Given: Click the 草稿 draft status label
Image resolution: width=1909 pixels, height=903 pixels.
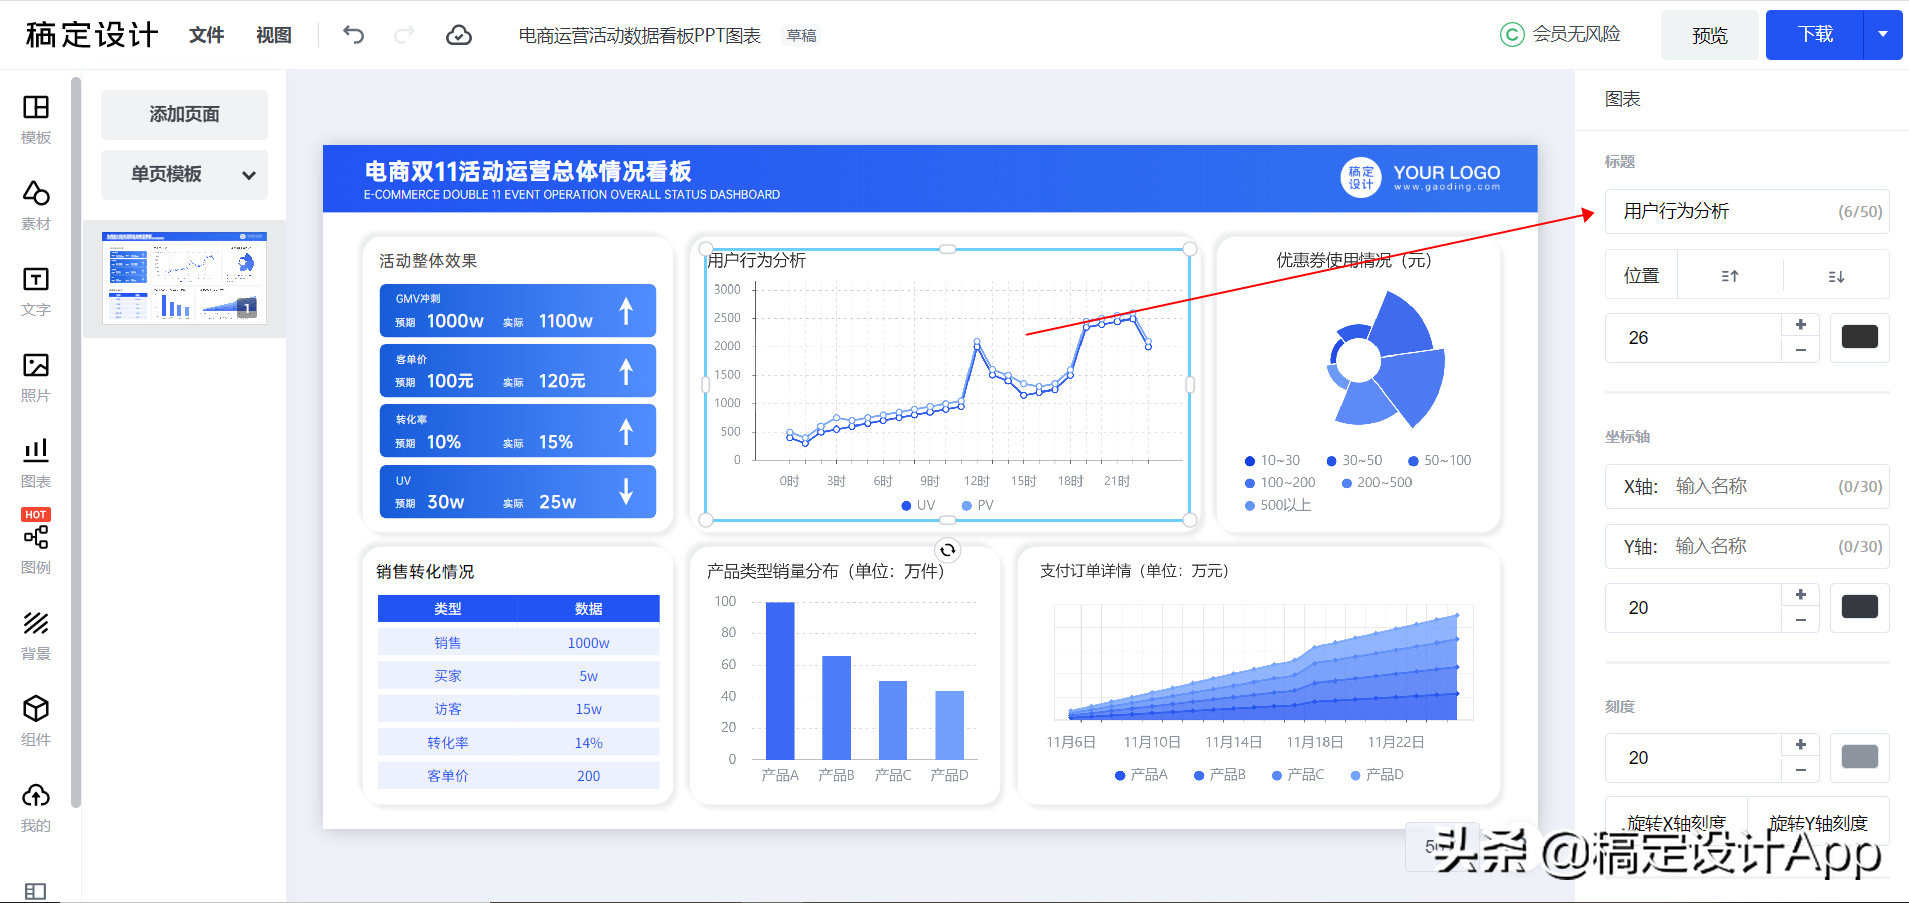Looking at the screenshot, I should [x=801, y=35].
